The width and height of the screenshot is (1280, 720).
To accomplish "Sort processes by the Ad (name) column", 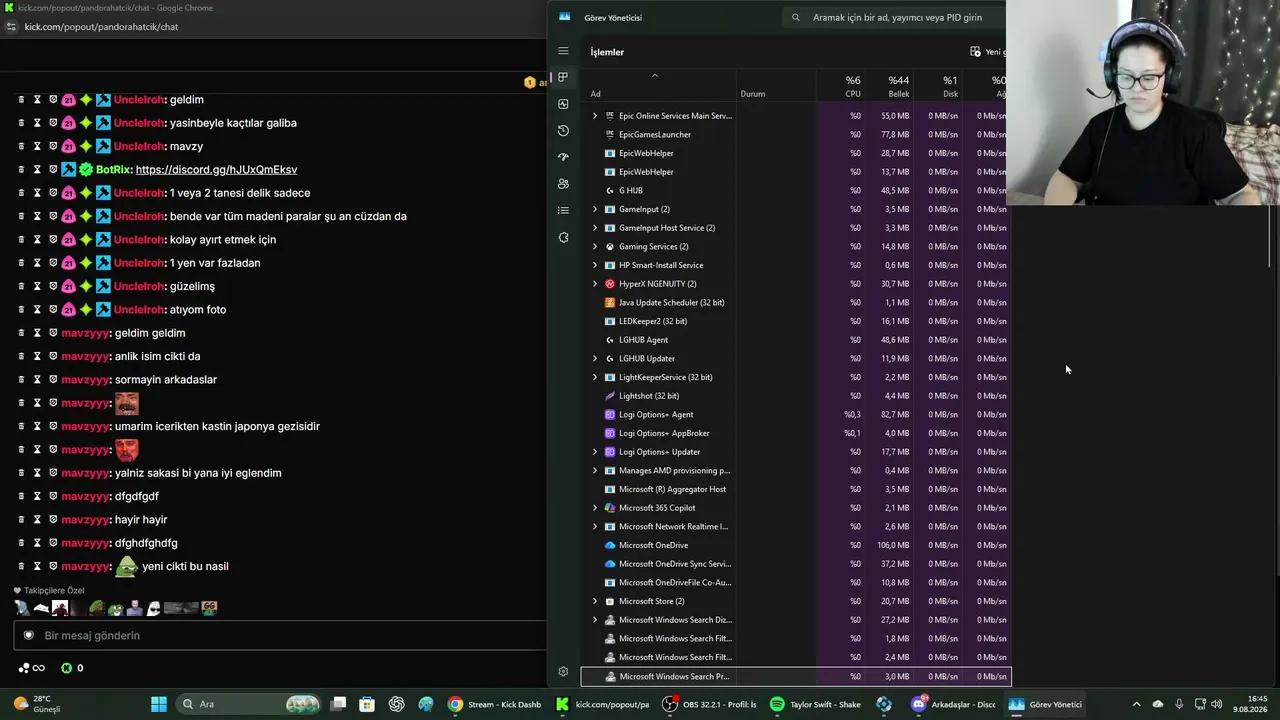I will pos(658,86).
